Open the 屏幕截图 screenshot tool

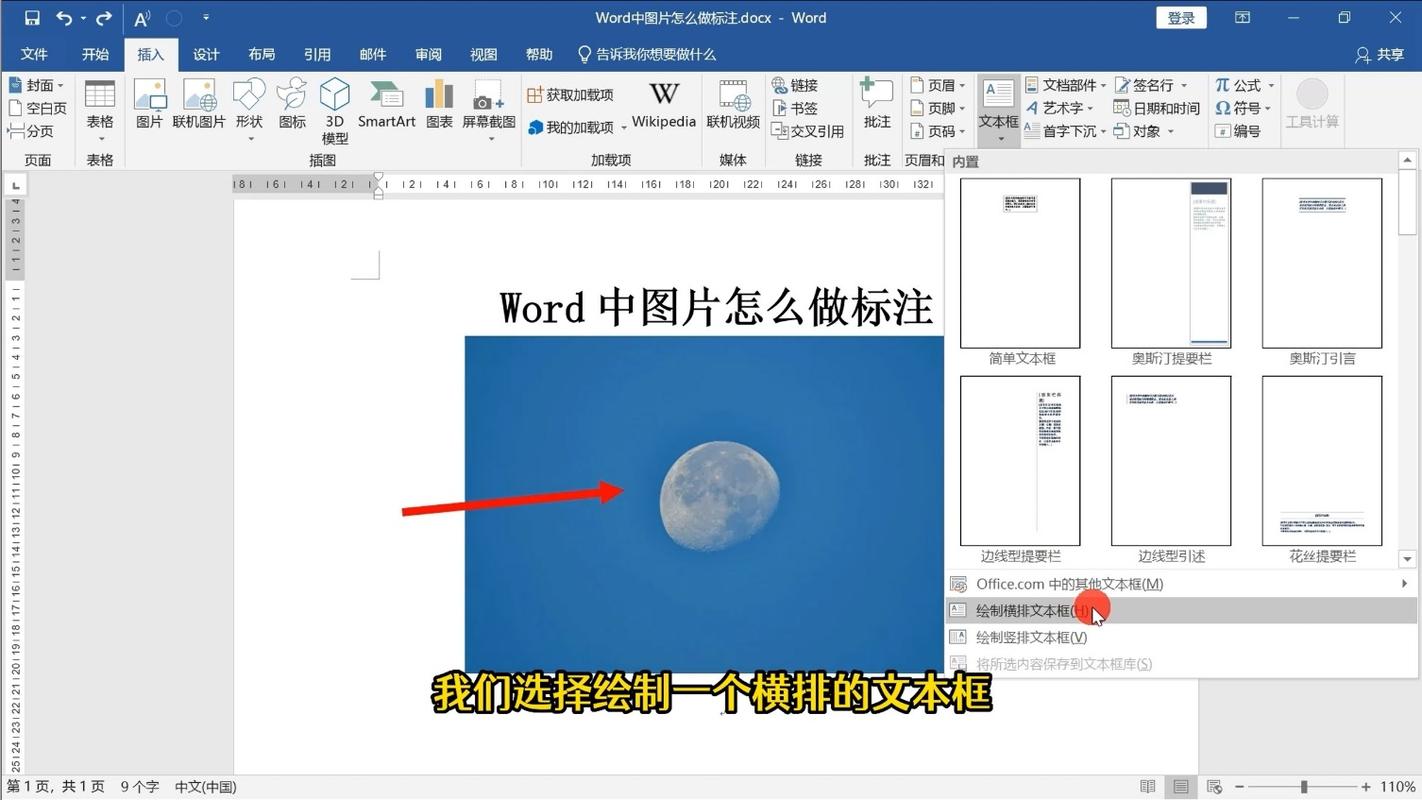[489, 110]
